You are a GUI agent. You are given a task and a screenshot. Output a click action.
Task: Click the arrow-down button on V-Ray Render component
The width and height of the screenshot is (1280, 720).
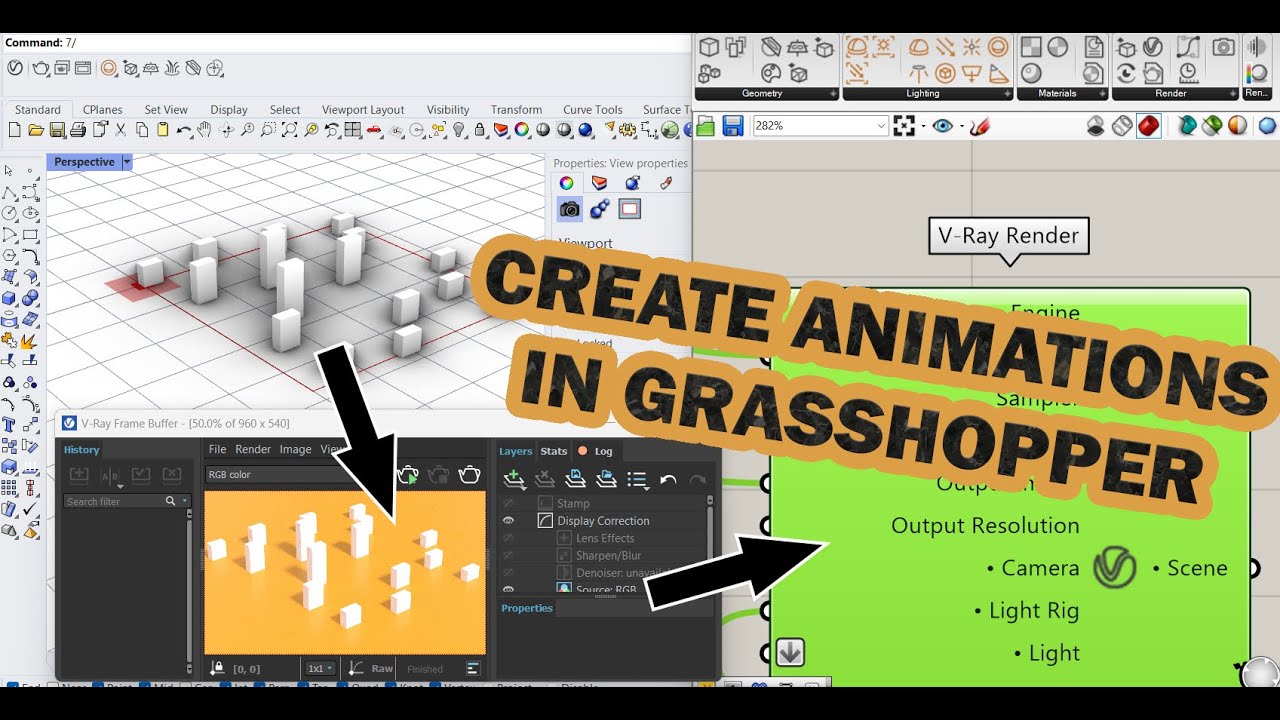790,653
